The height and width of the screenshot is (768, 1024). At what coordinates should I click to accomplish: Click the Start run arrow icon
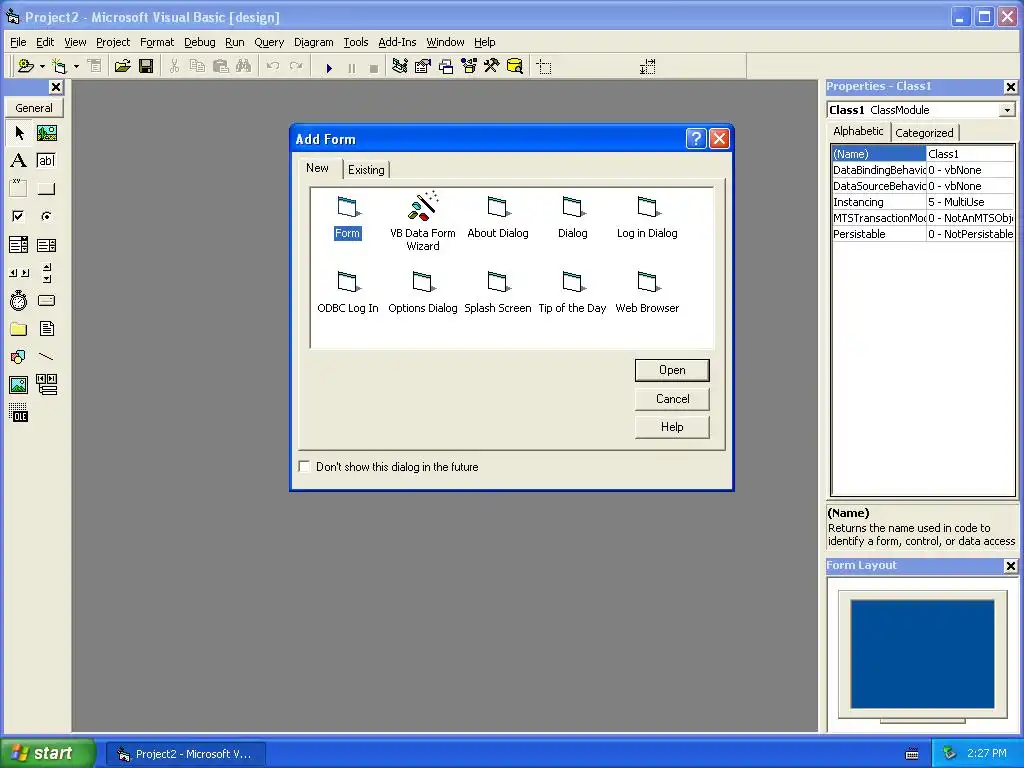point(329,67)
